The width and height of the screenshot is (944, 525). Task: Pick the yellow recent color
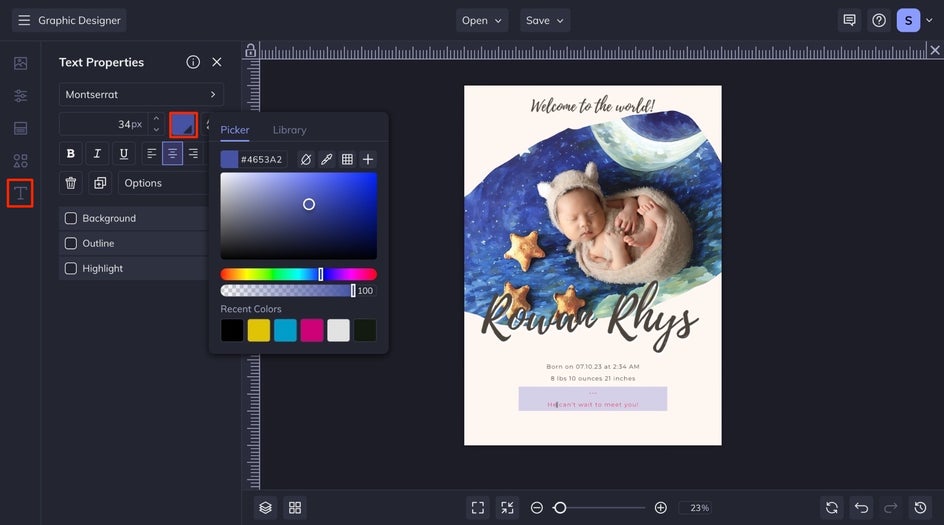[x=259, y=331]
